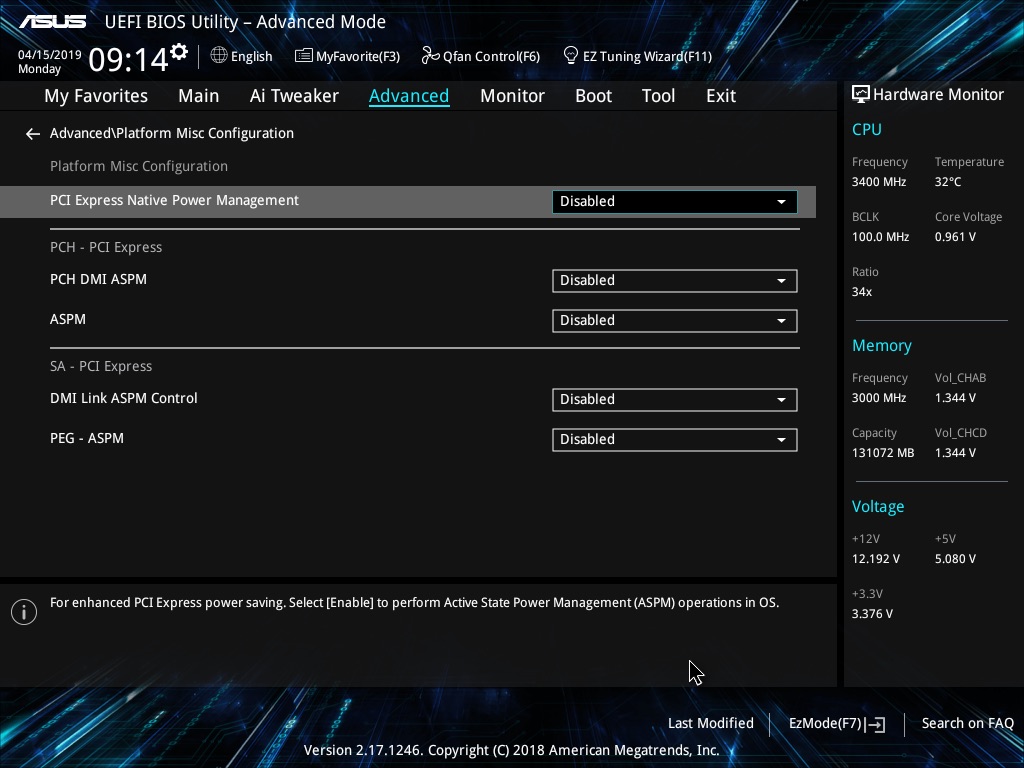The height and width of the screenshot is (768, 1024).
Task: Click the globe language icon
Action: tap(219, 56)
